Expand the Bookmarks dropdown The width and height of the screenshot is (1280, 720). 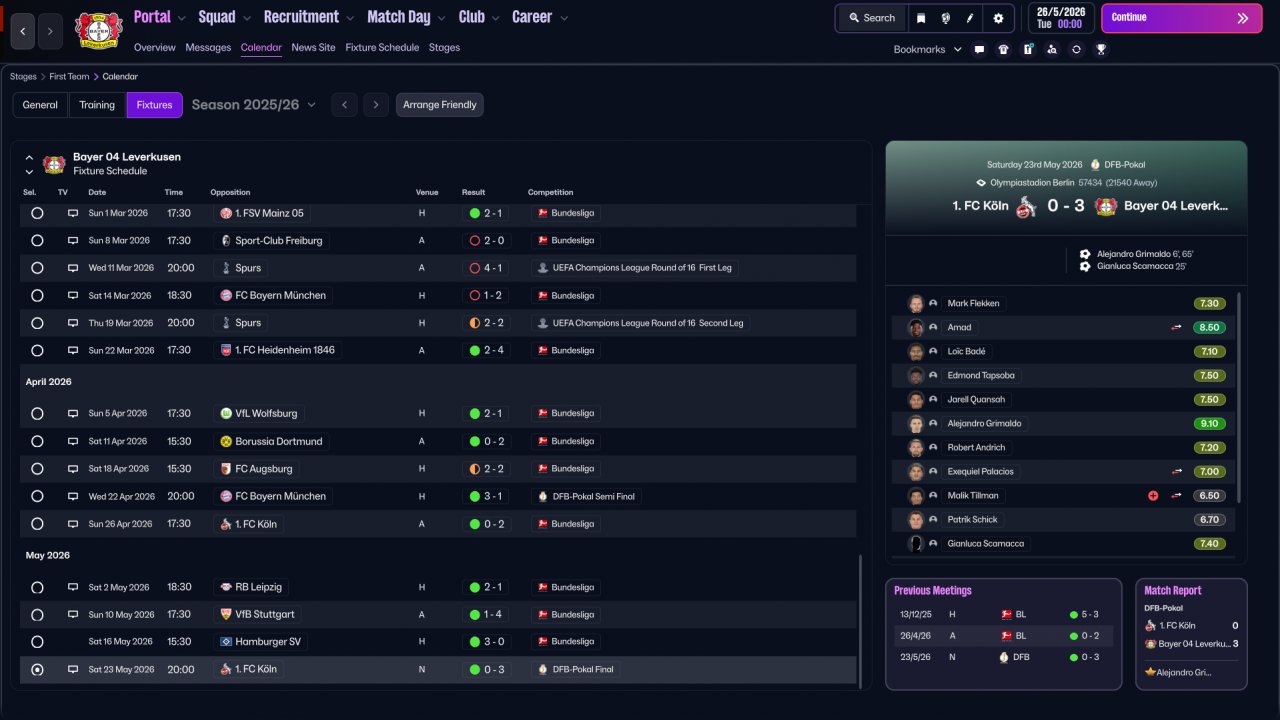(x=928, y=49)
